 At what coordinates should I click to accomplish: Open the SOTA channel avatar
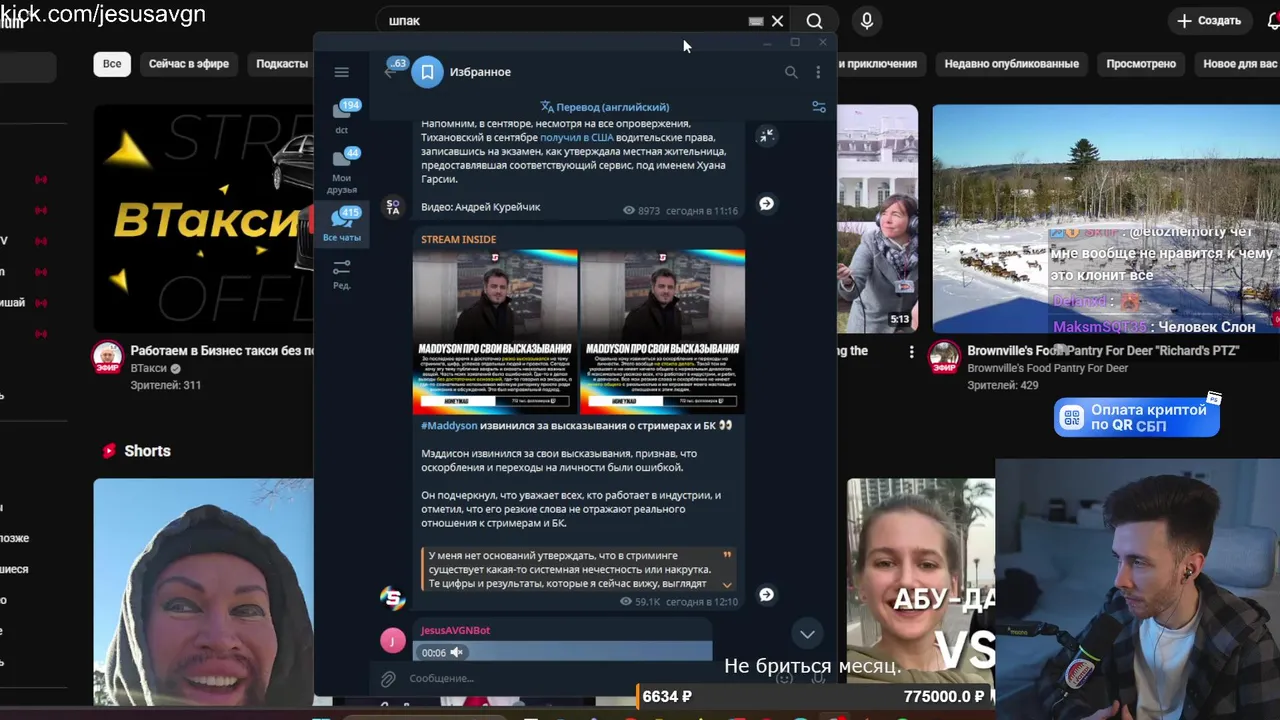coord(393,206)
